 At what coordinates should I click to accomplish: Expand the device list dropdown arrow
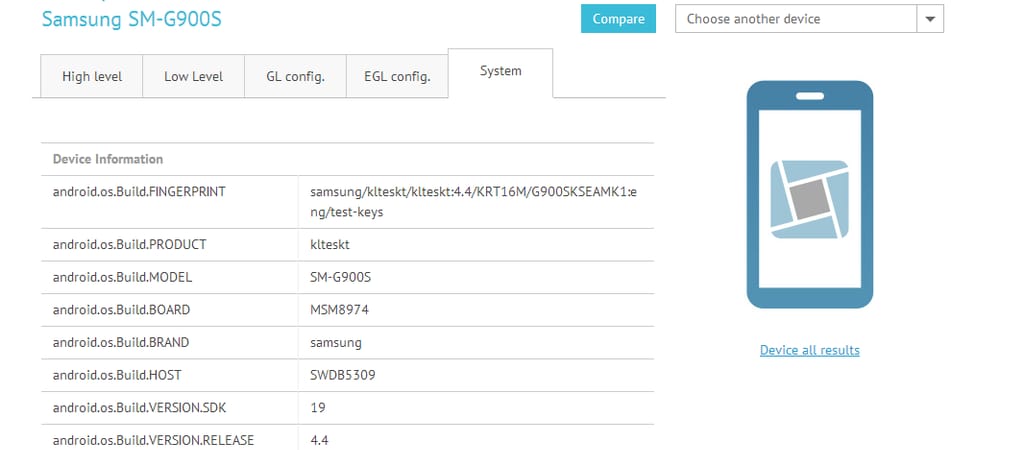pos(930,19)
